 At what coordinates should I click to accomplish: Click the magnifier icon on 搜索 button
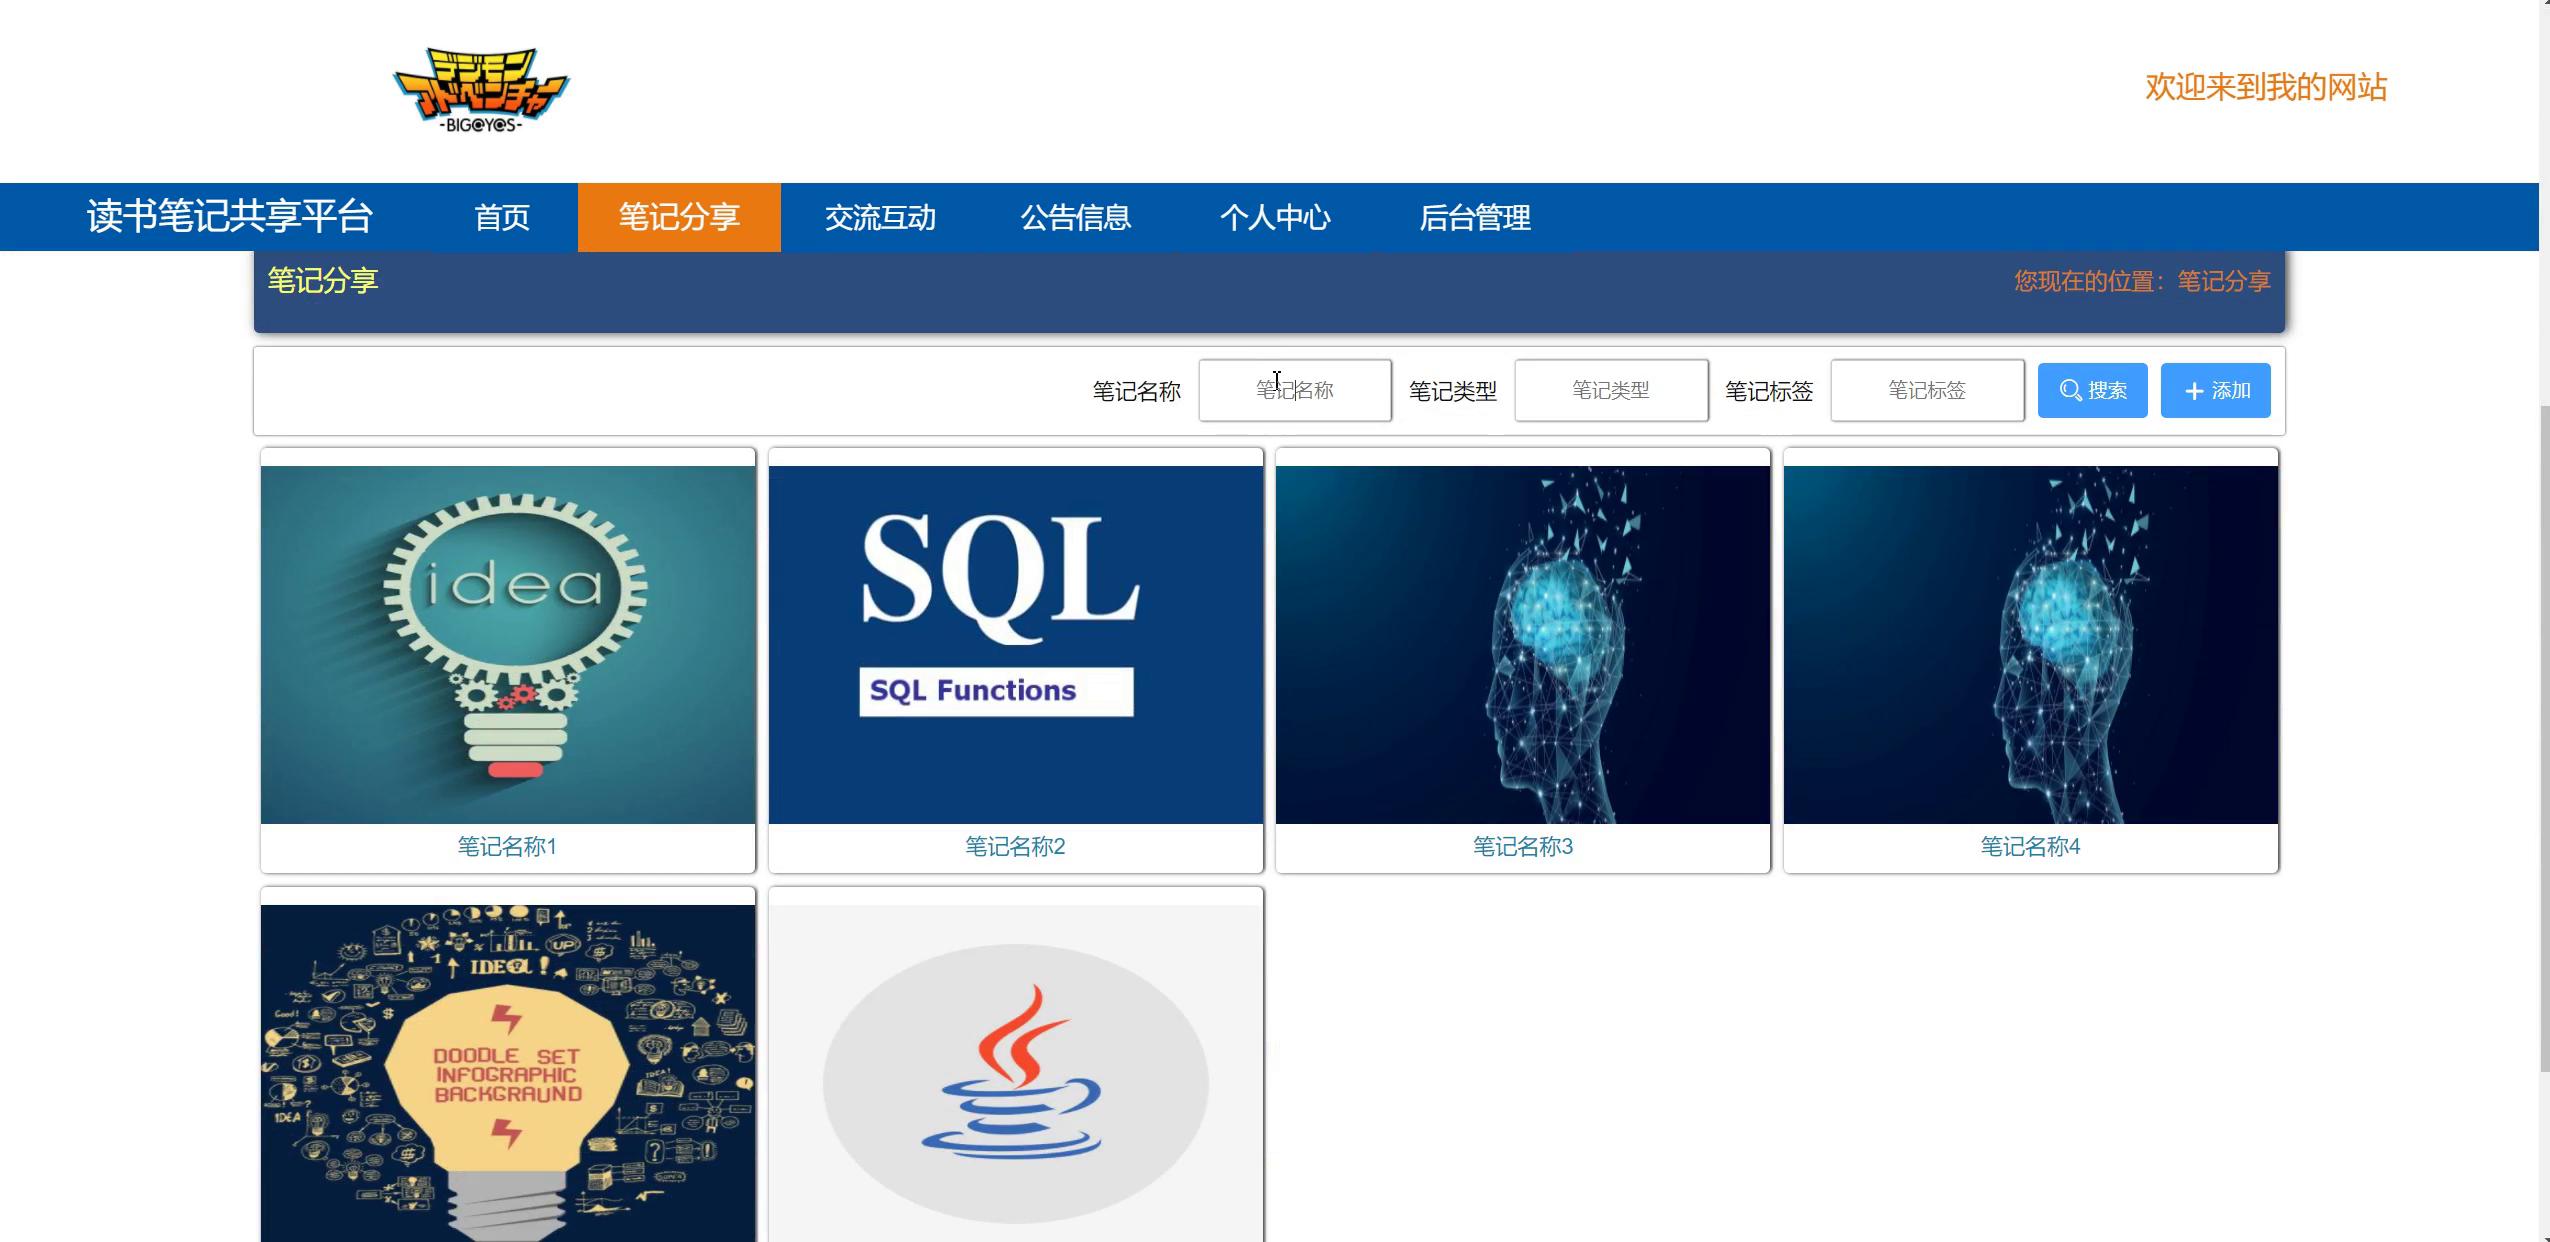tap(2070, 391)
